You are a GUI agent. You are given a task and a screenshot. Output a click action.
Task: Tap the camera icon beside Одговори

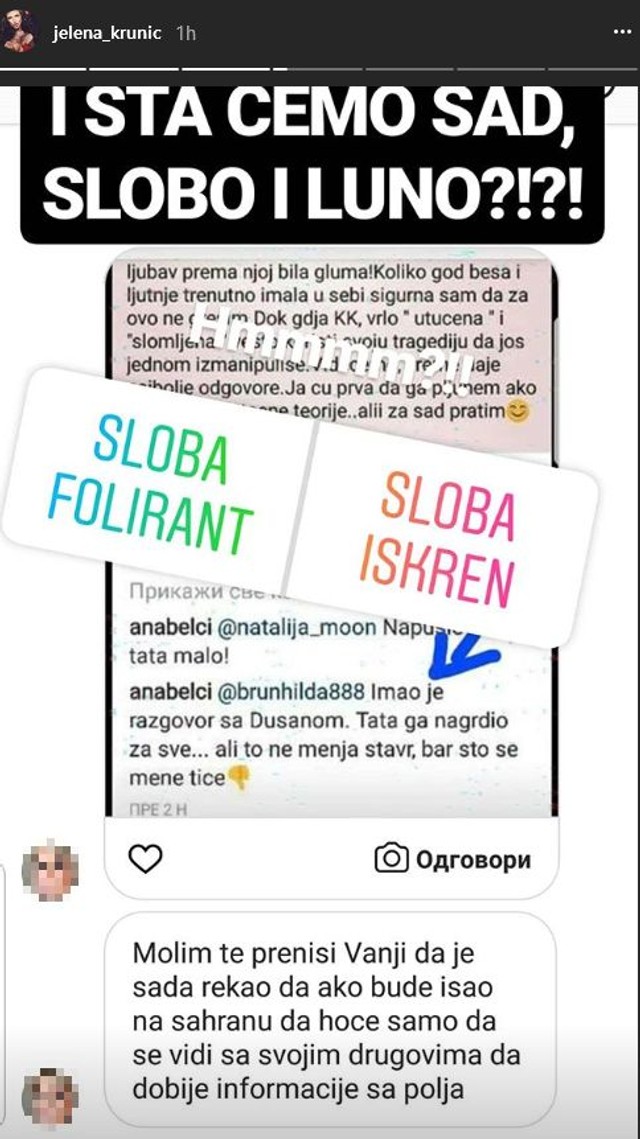pos(392,859)
